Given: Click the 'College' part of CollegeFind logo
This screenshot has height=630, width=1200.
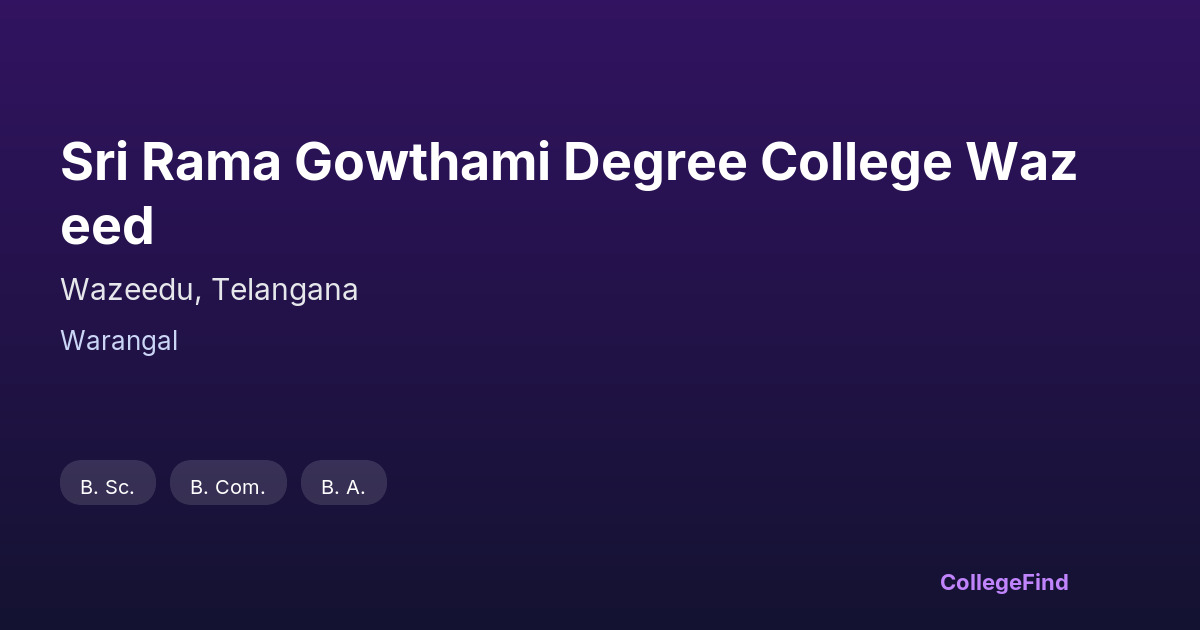Looking at the screenshot, I should tap(981, 582).
